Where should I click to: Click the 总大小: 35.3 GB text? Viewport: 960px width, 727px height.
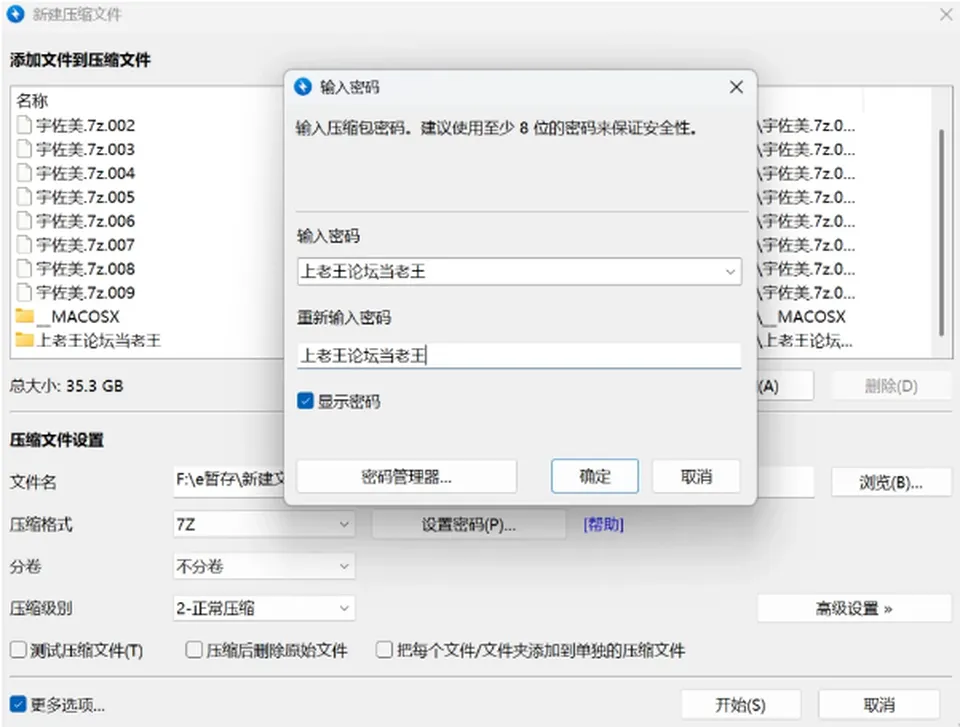coord(66,386)
